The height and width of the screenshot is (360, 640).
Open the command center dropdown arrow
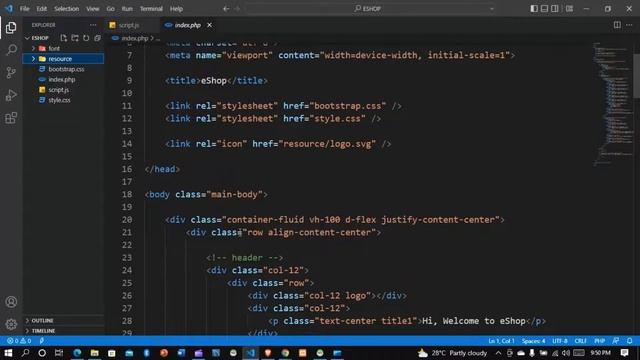tap(491, 9)
